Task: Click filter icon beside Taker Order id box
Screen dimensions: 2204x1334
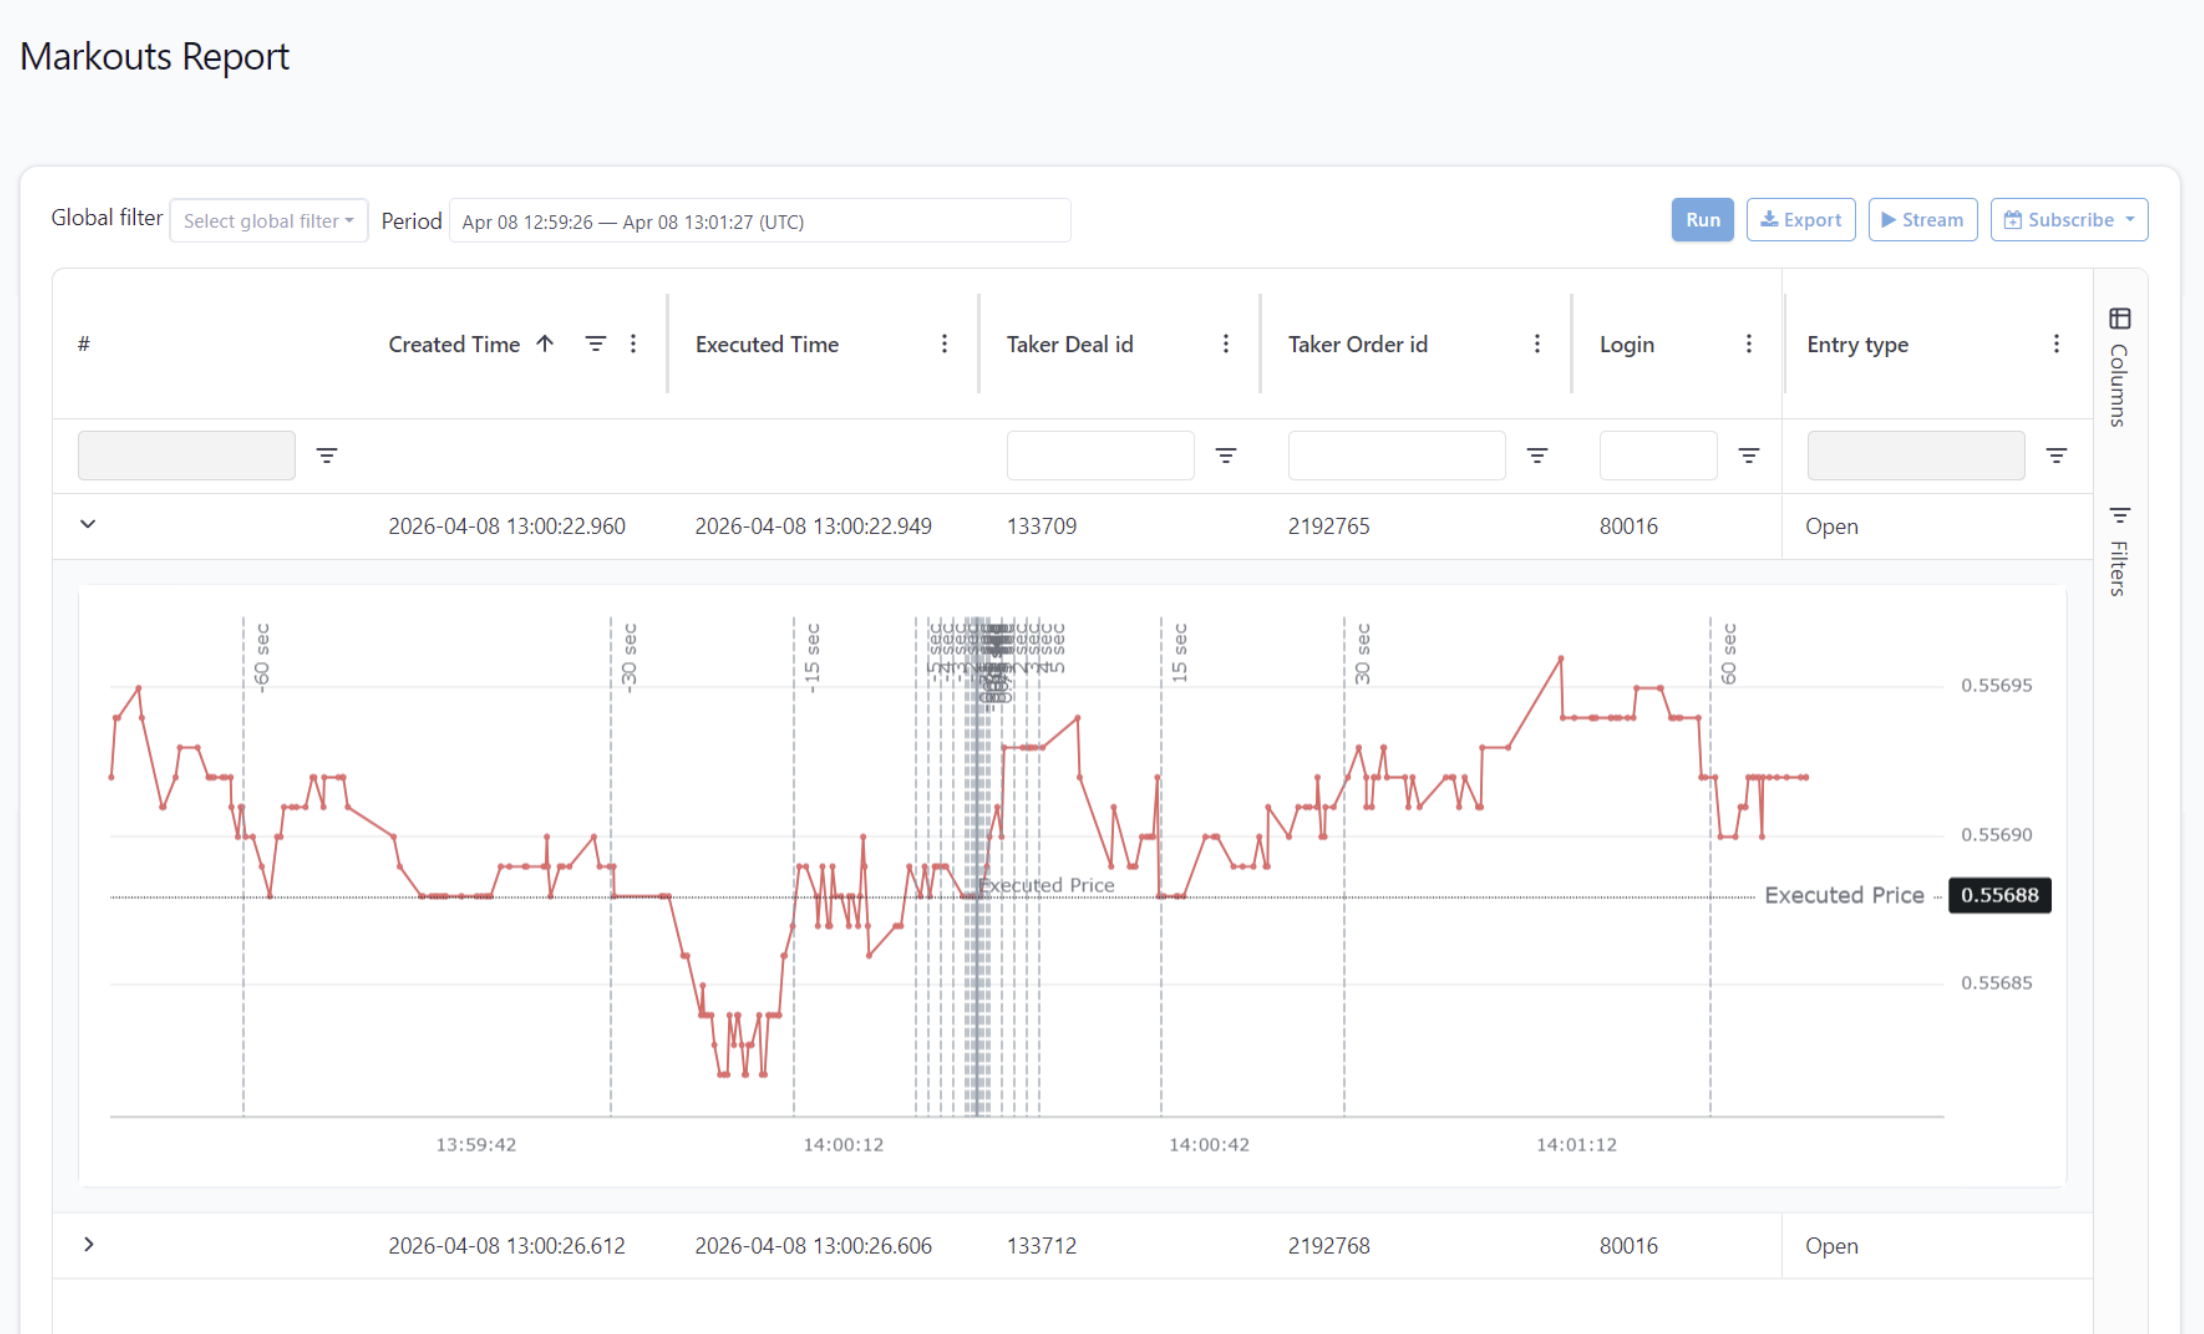Action: [1537, 456]
